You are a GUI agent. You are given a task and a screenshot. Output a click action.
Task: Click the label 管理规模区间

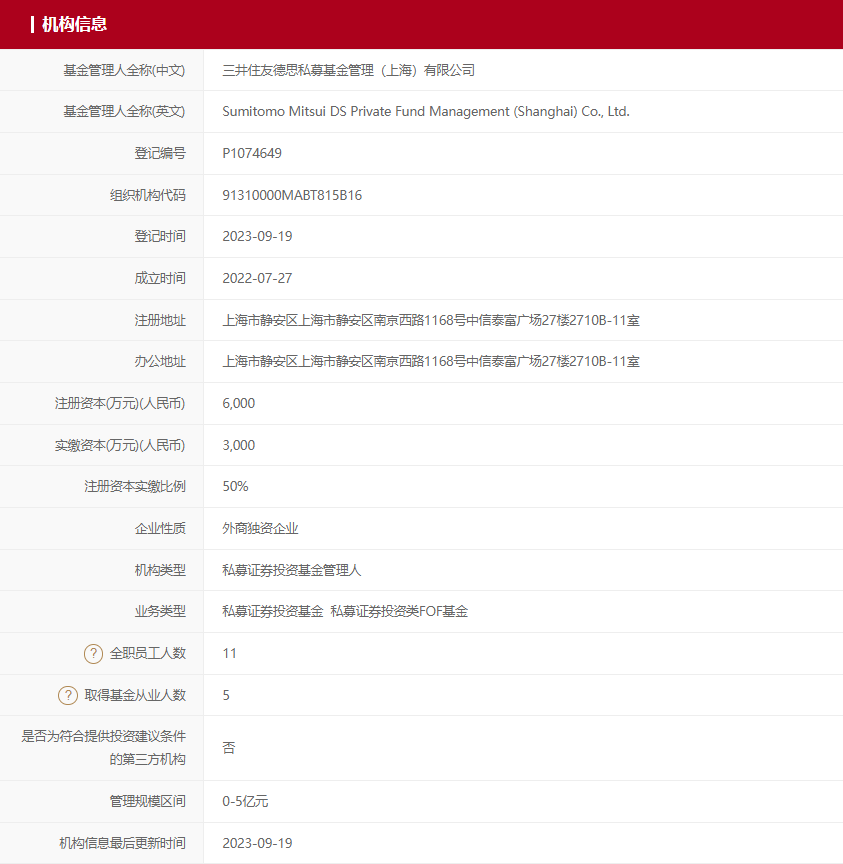[148, 801]
